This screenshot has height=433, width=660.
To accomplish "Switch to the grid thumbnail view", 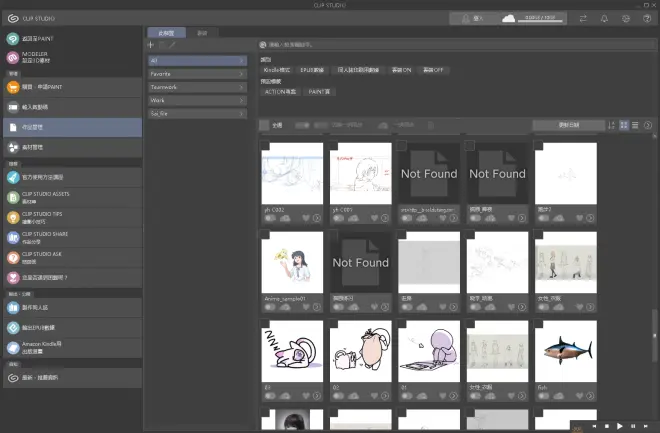I will [624, 125].
